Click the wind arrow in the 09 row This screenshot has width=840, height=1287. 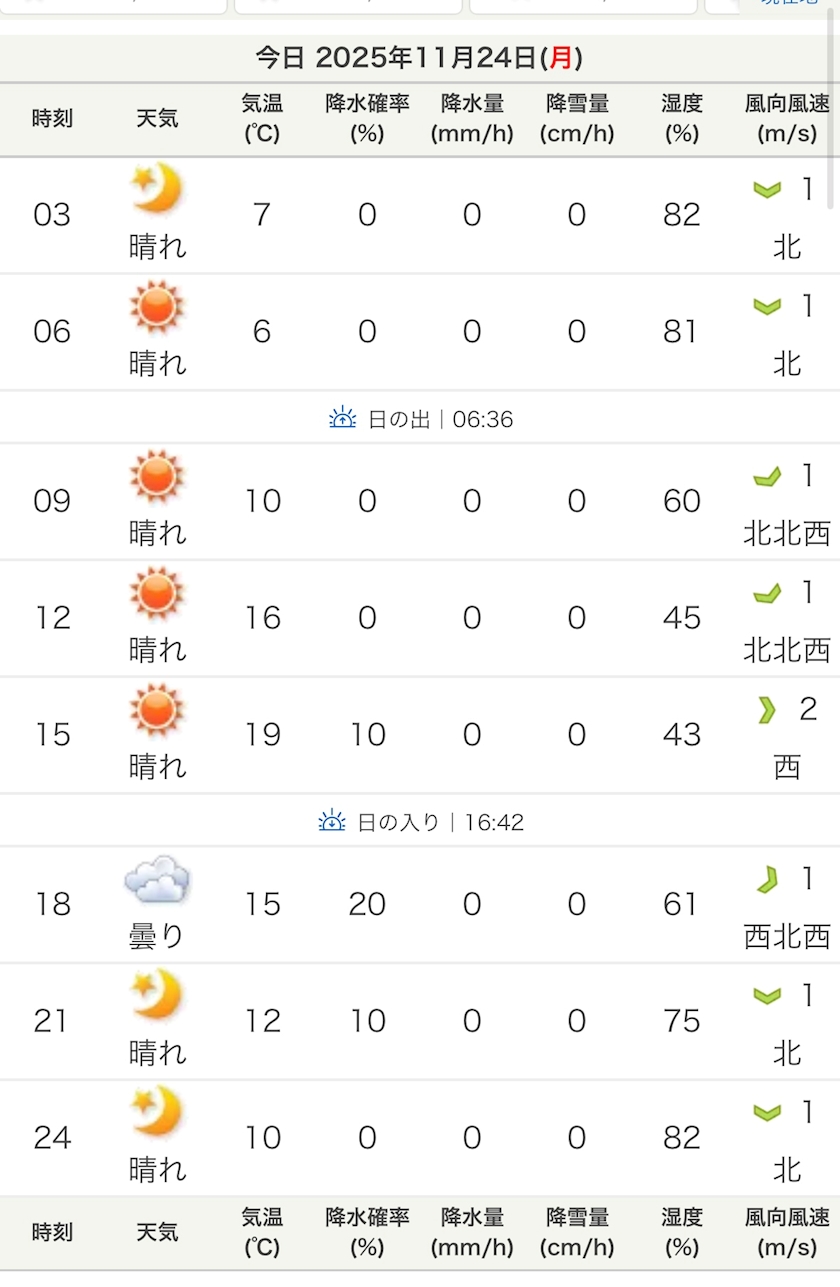coord(767,477)
